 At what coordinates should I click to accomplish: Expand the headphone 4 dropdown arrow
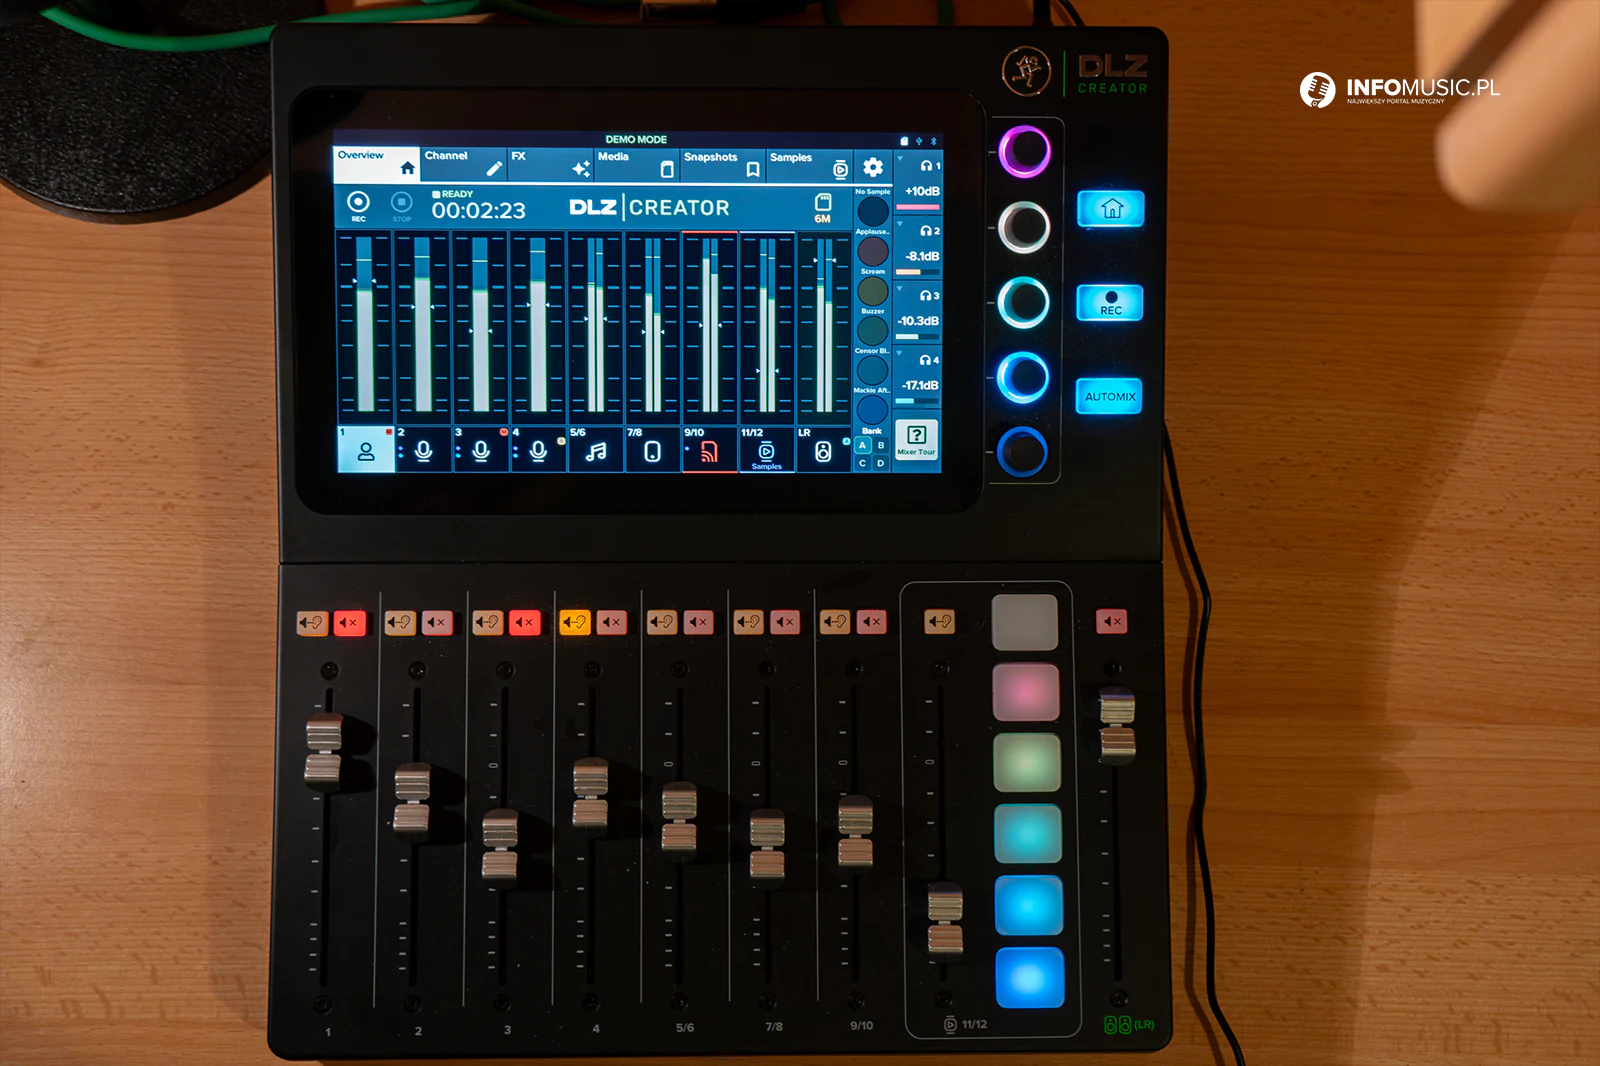[x=900, y=353]
